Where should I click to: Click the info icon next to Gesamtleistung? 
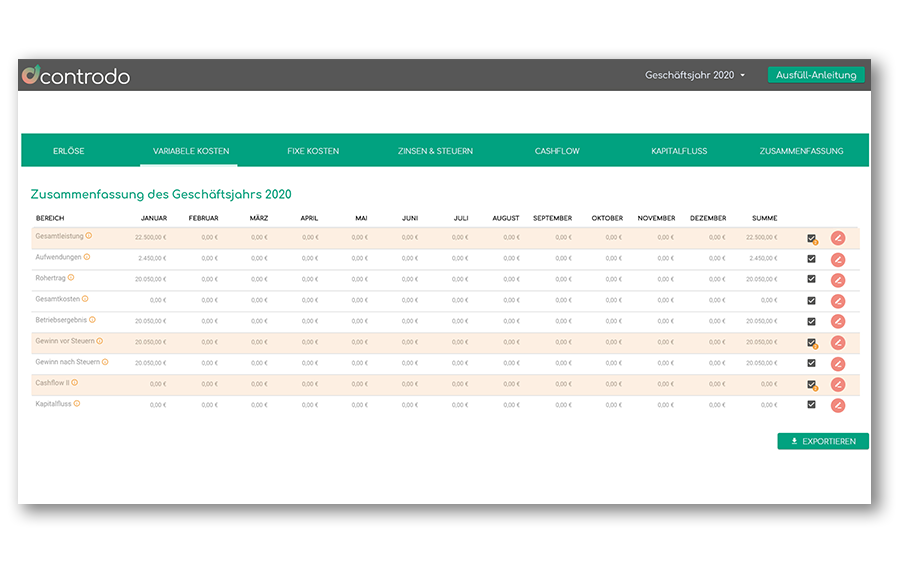pyautogui.click(x=88, y=236)
